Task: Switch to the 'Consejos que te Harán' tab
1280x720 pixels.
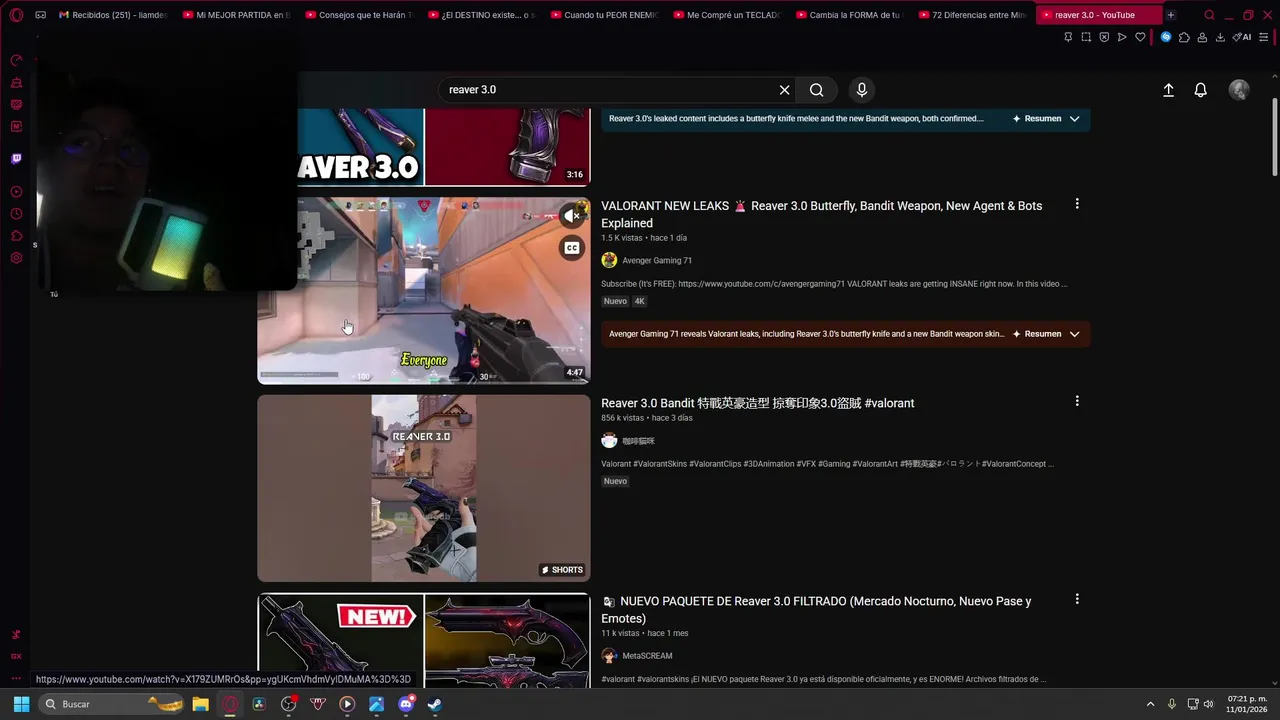Action: 360,15
